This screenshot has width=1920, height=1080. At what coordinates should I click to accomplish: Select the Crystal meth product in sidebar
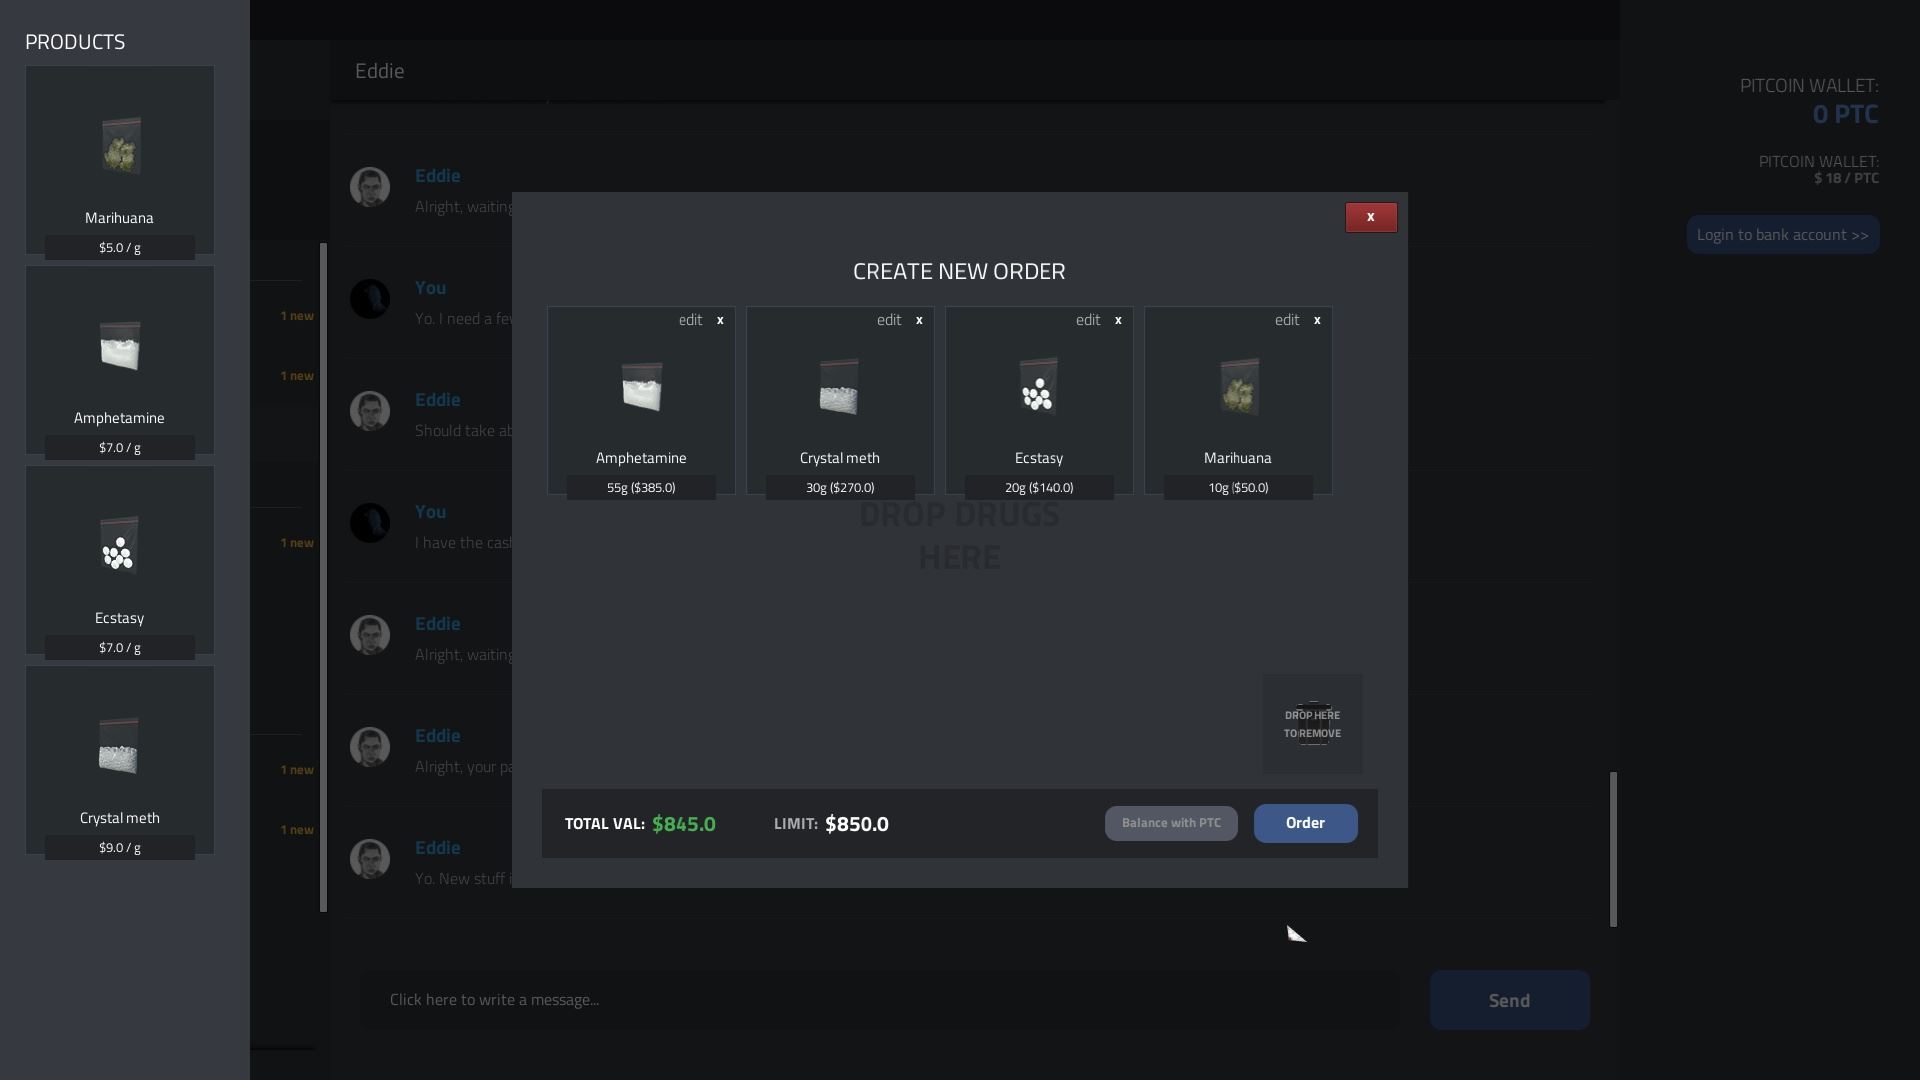(x=119, y=747)
